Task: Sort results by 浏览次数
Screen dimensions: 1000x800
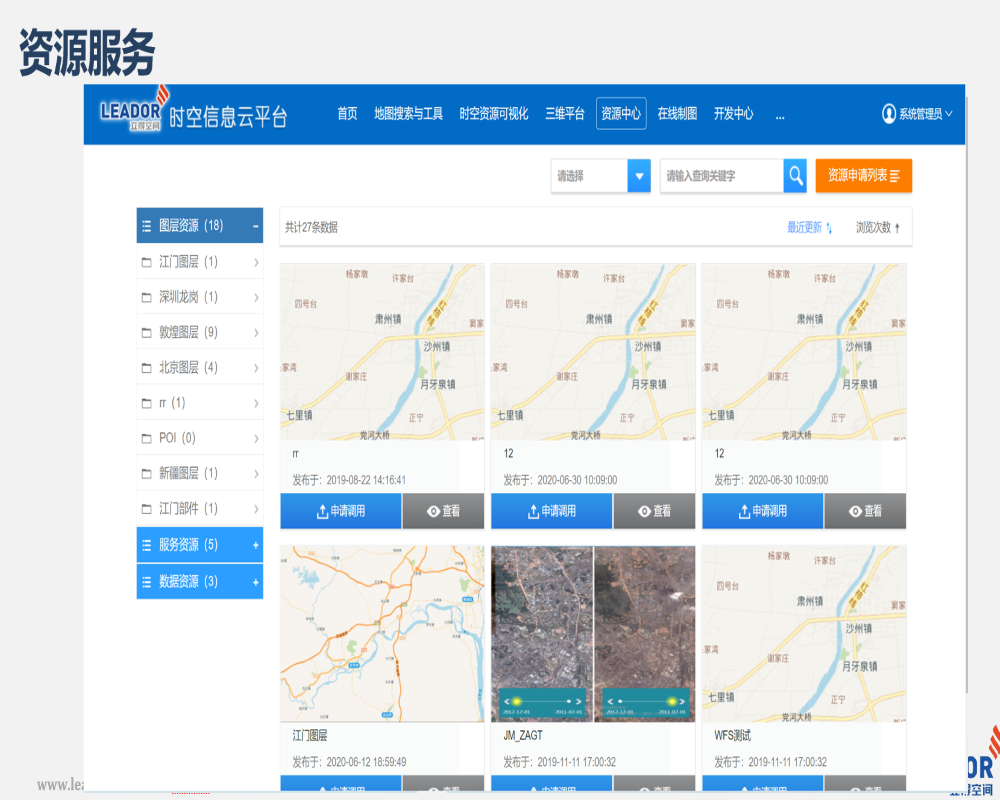Action: coord(877,228)
